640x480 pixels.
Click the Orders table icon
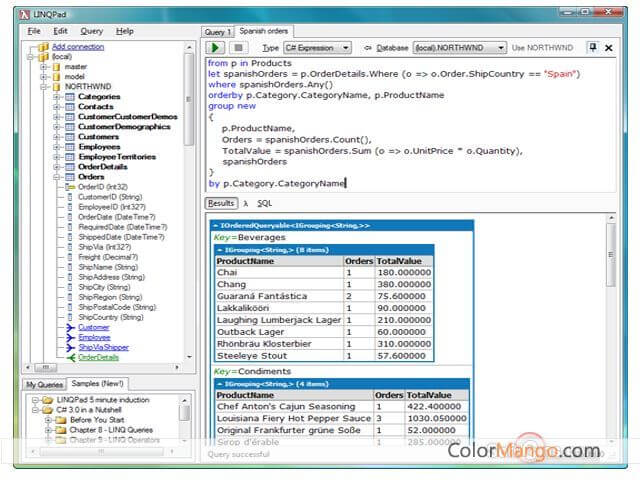(x=70, y=177)
